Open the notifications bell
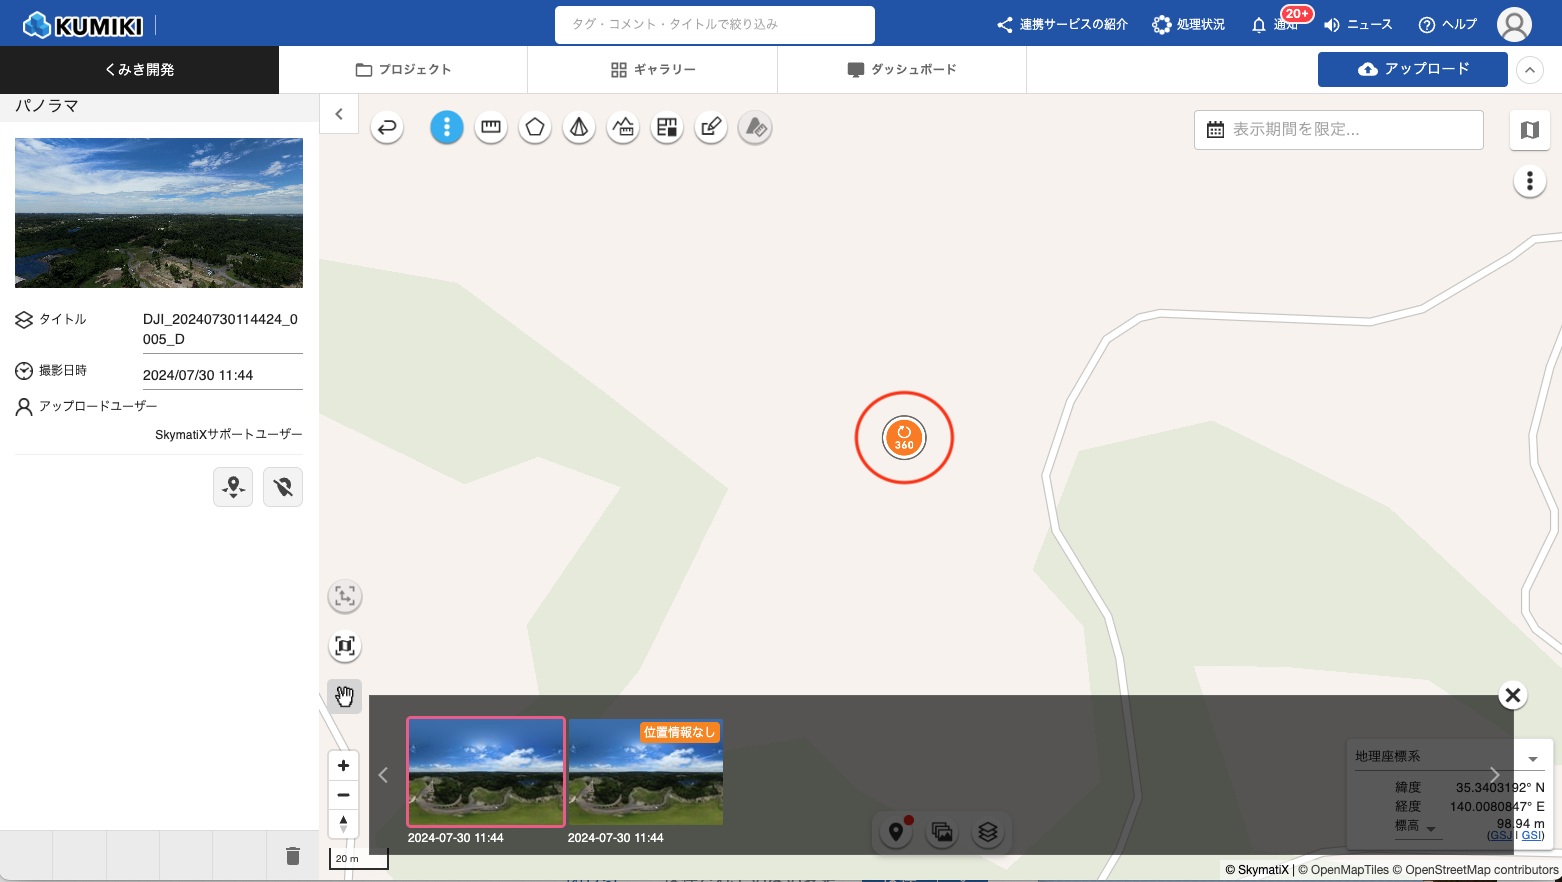The height and width of the screenshot is (882, 1562). [1259, 25]
